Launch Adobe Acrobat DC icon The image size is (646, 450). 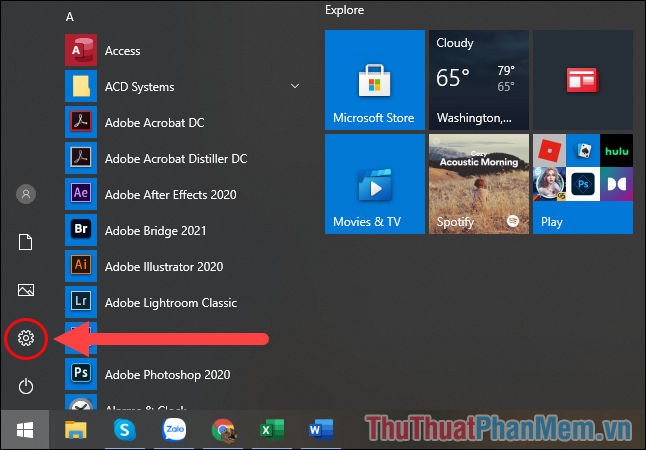81,122
